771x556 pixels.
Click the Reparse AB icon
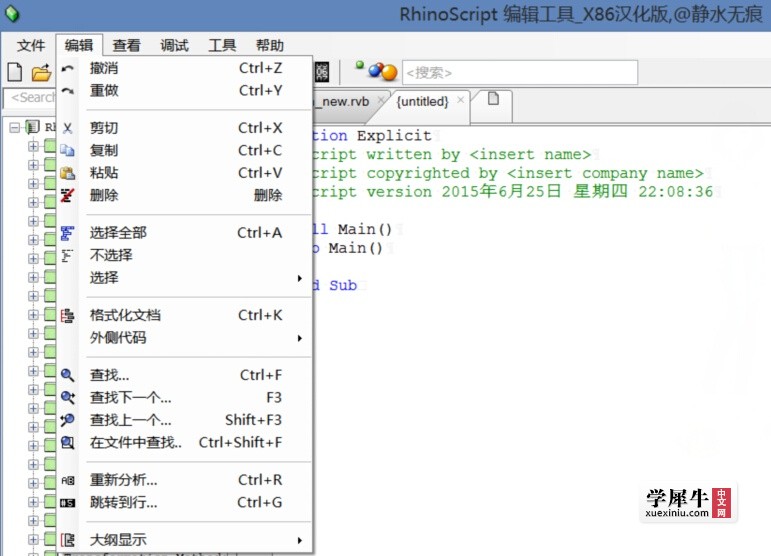(68, 480)
